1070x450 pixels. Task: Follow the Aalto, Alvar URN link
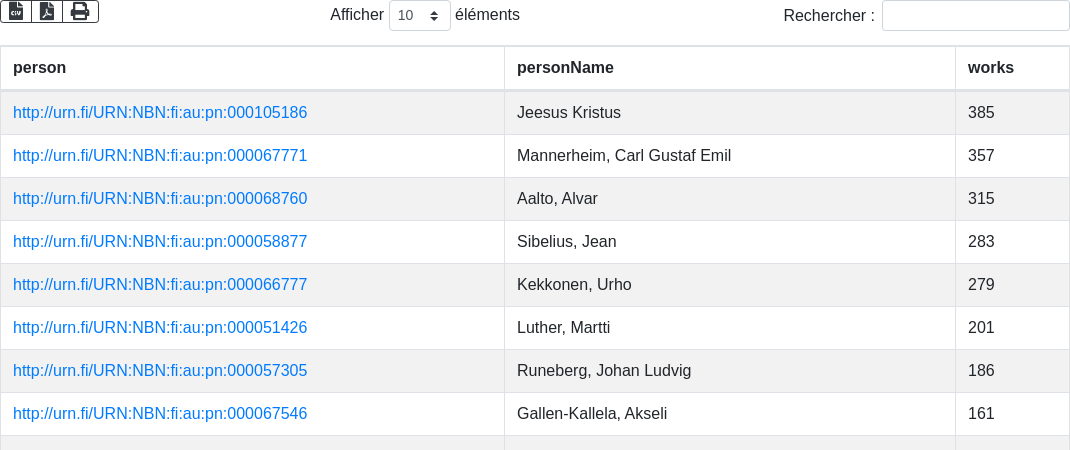pos(160,199)
